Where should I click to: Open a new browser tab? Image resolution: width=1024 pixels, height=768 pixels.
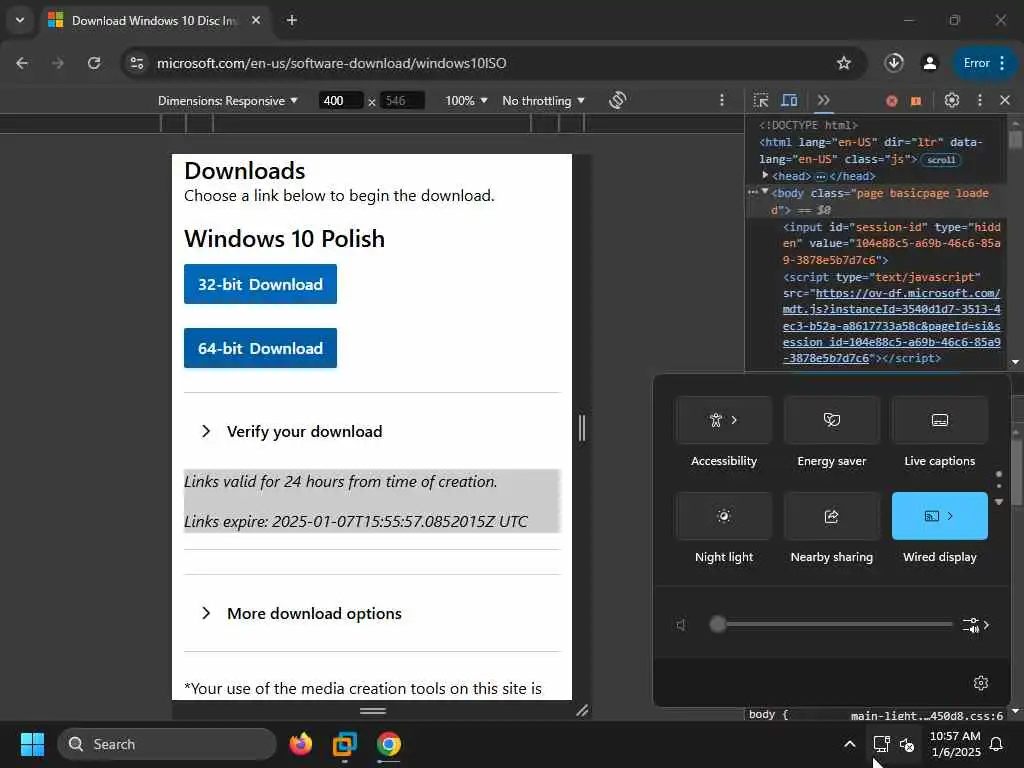(x=292, y=20)
